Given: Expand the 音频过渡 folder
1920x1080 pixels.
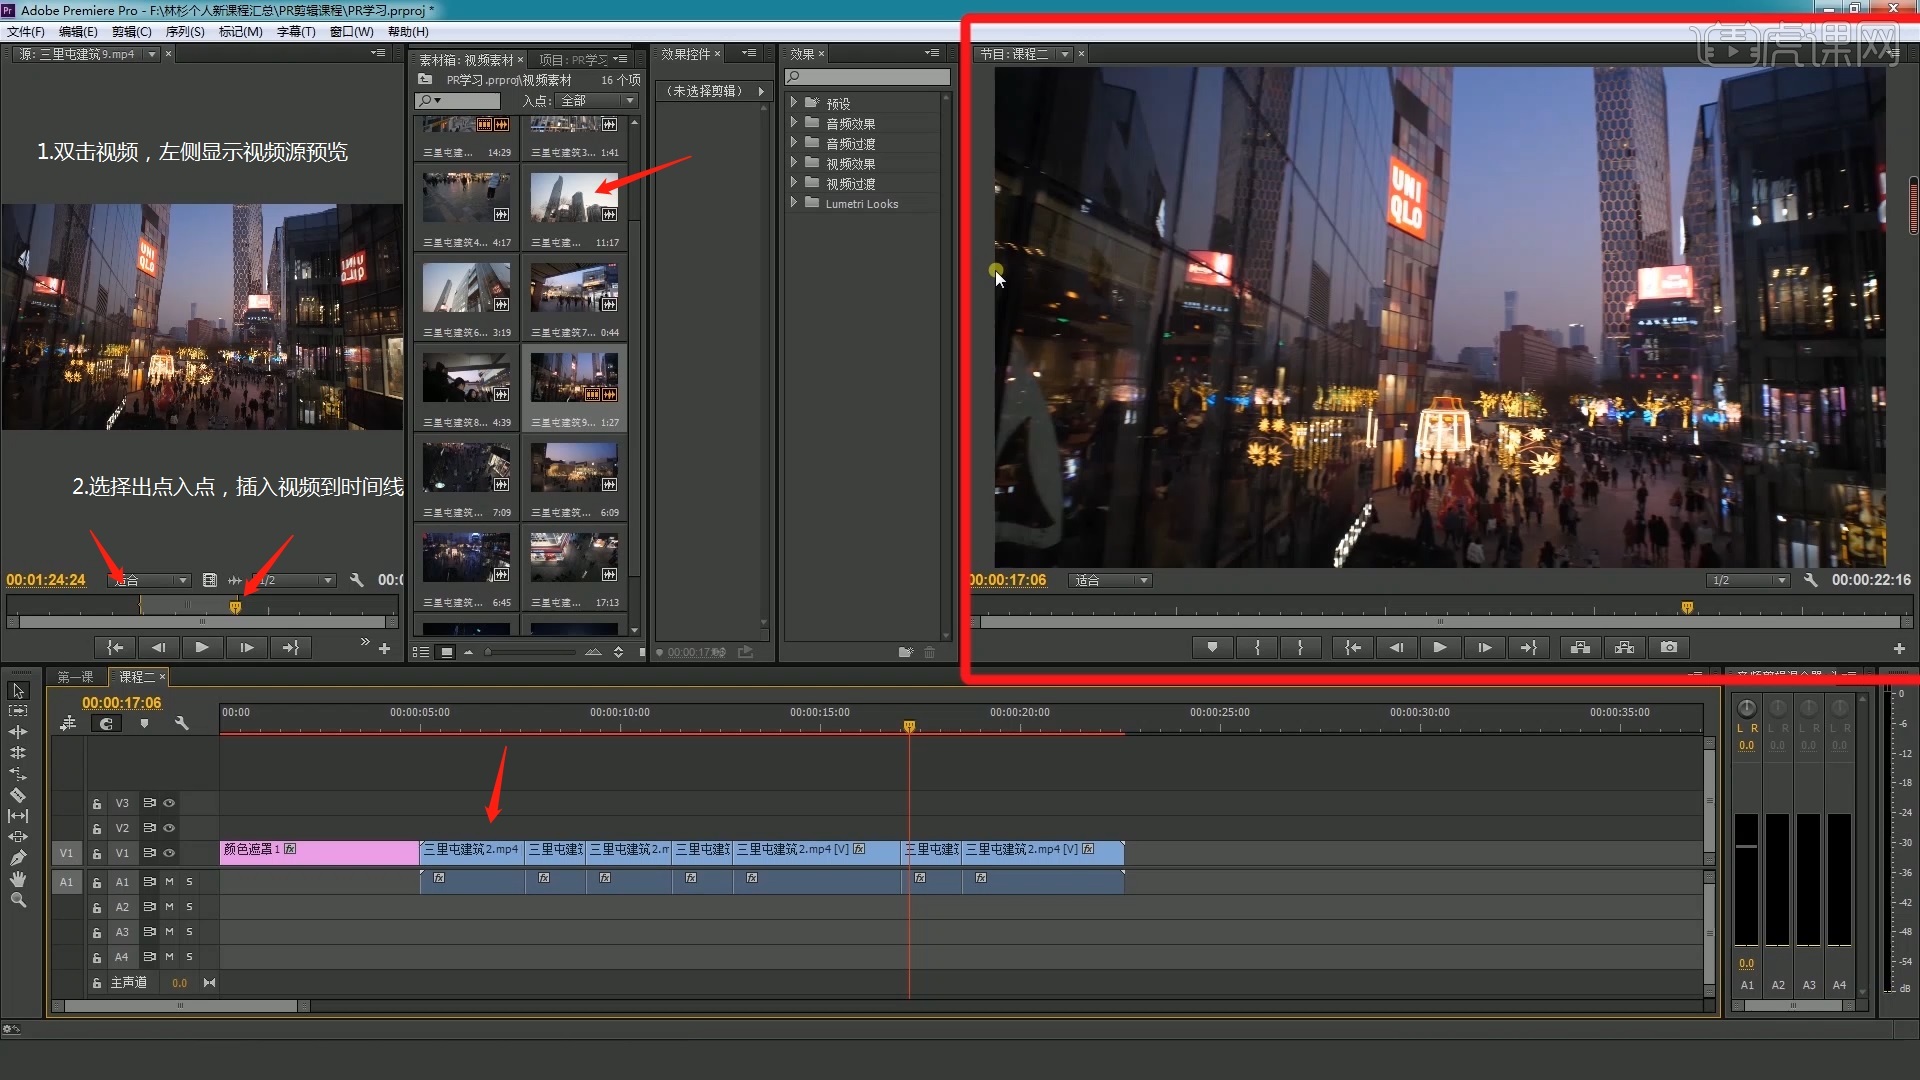Looking at the screenshot, I should pyautogui.click(x=794, y=143).
